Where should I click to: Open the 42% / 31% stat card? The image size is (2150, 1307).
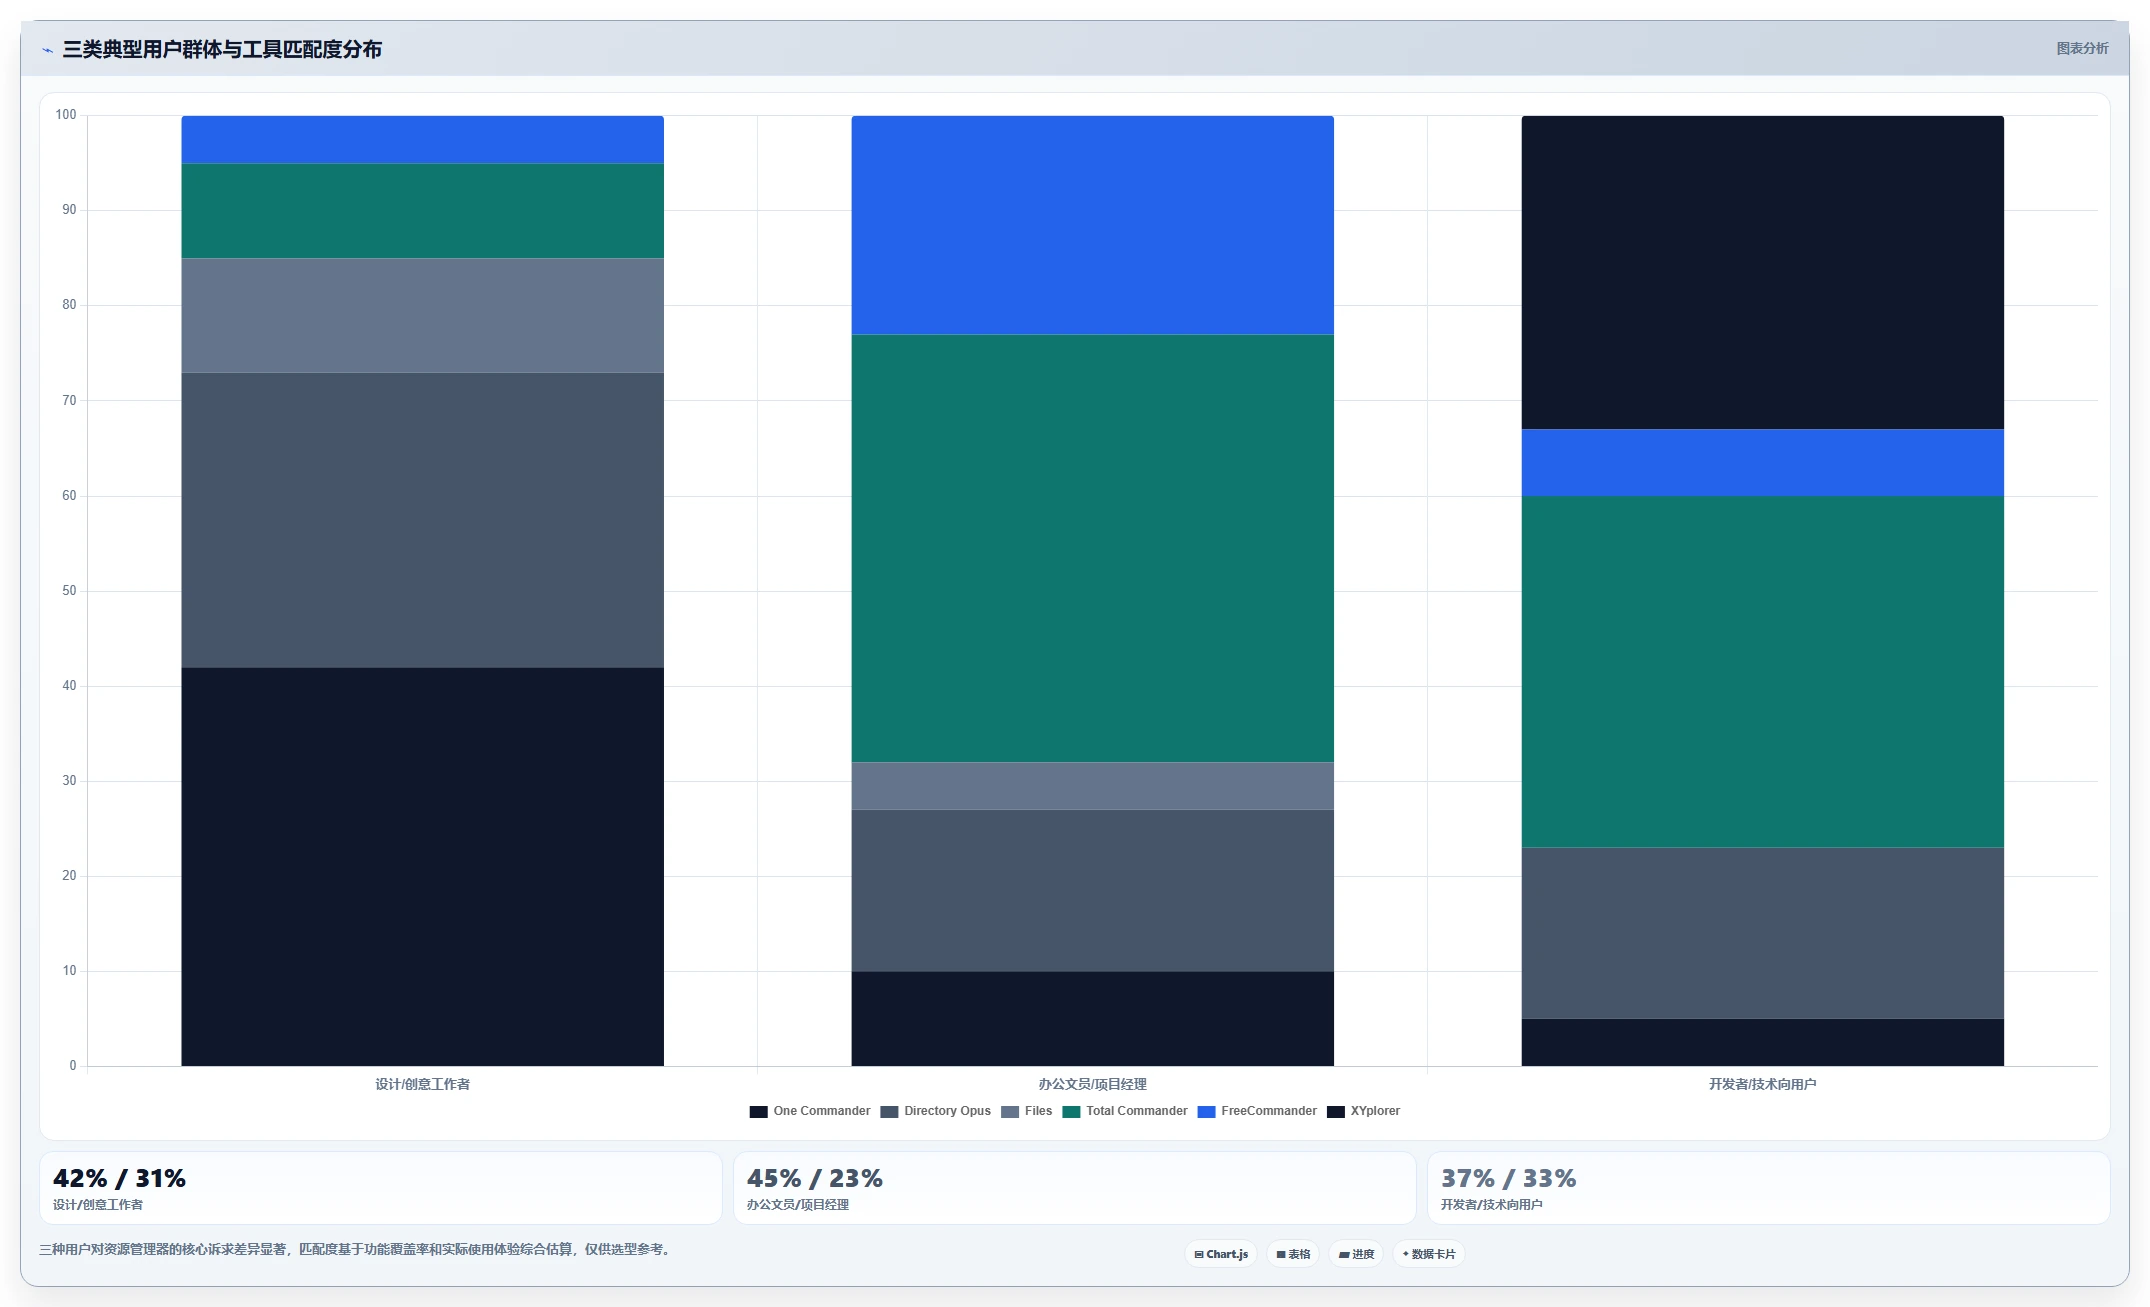tap(380, 1188)
